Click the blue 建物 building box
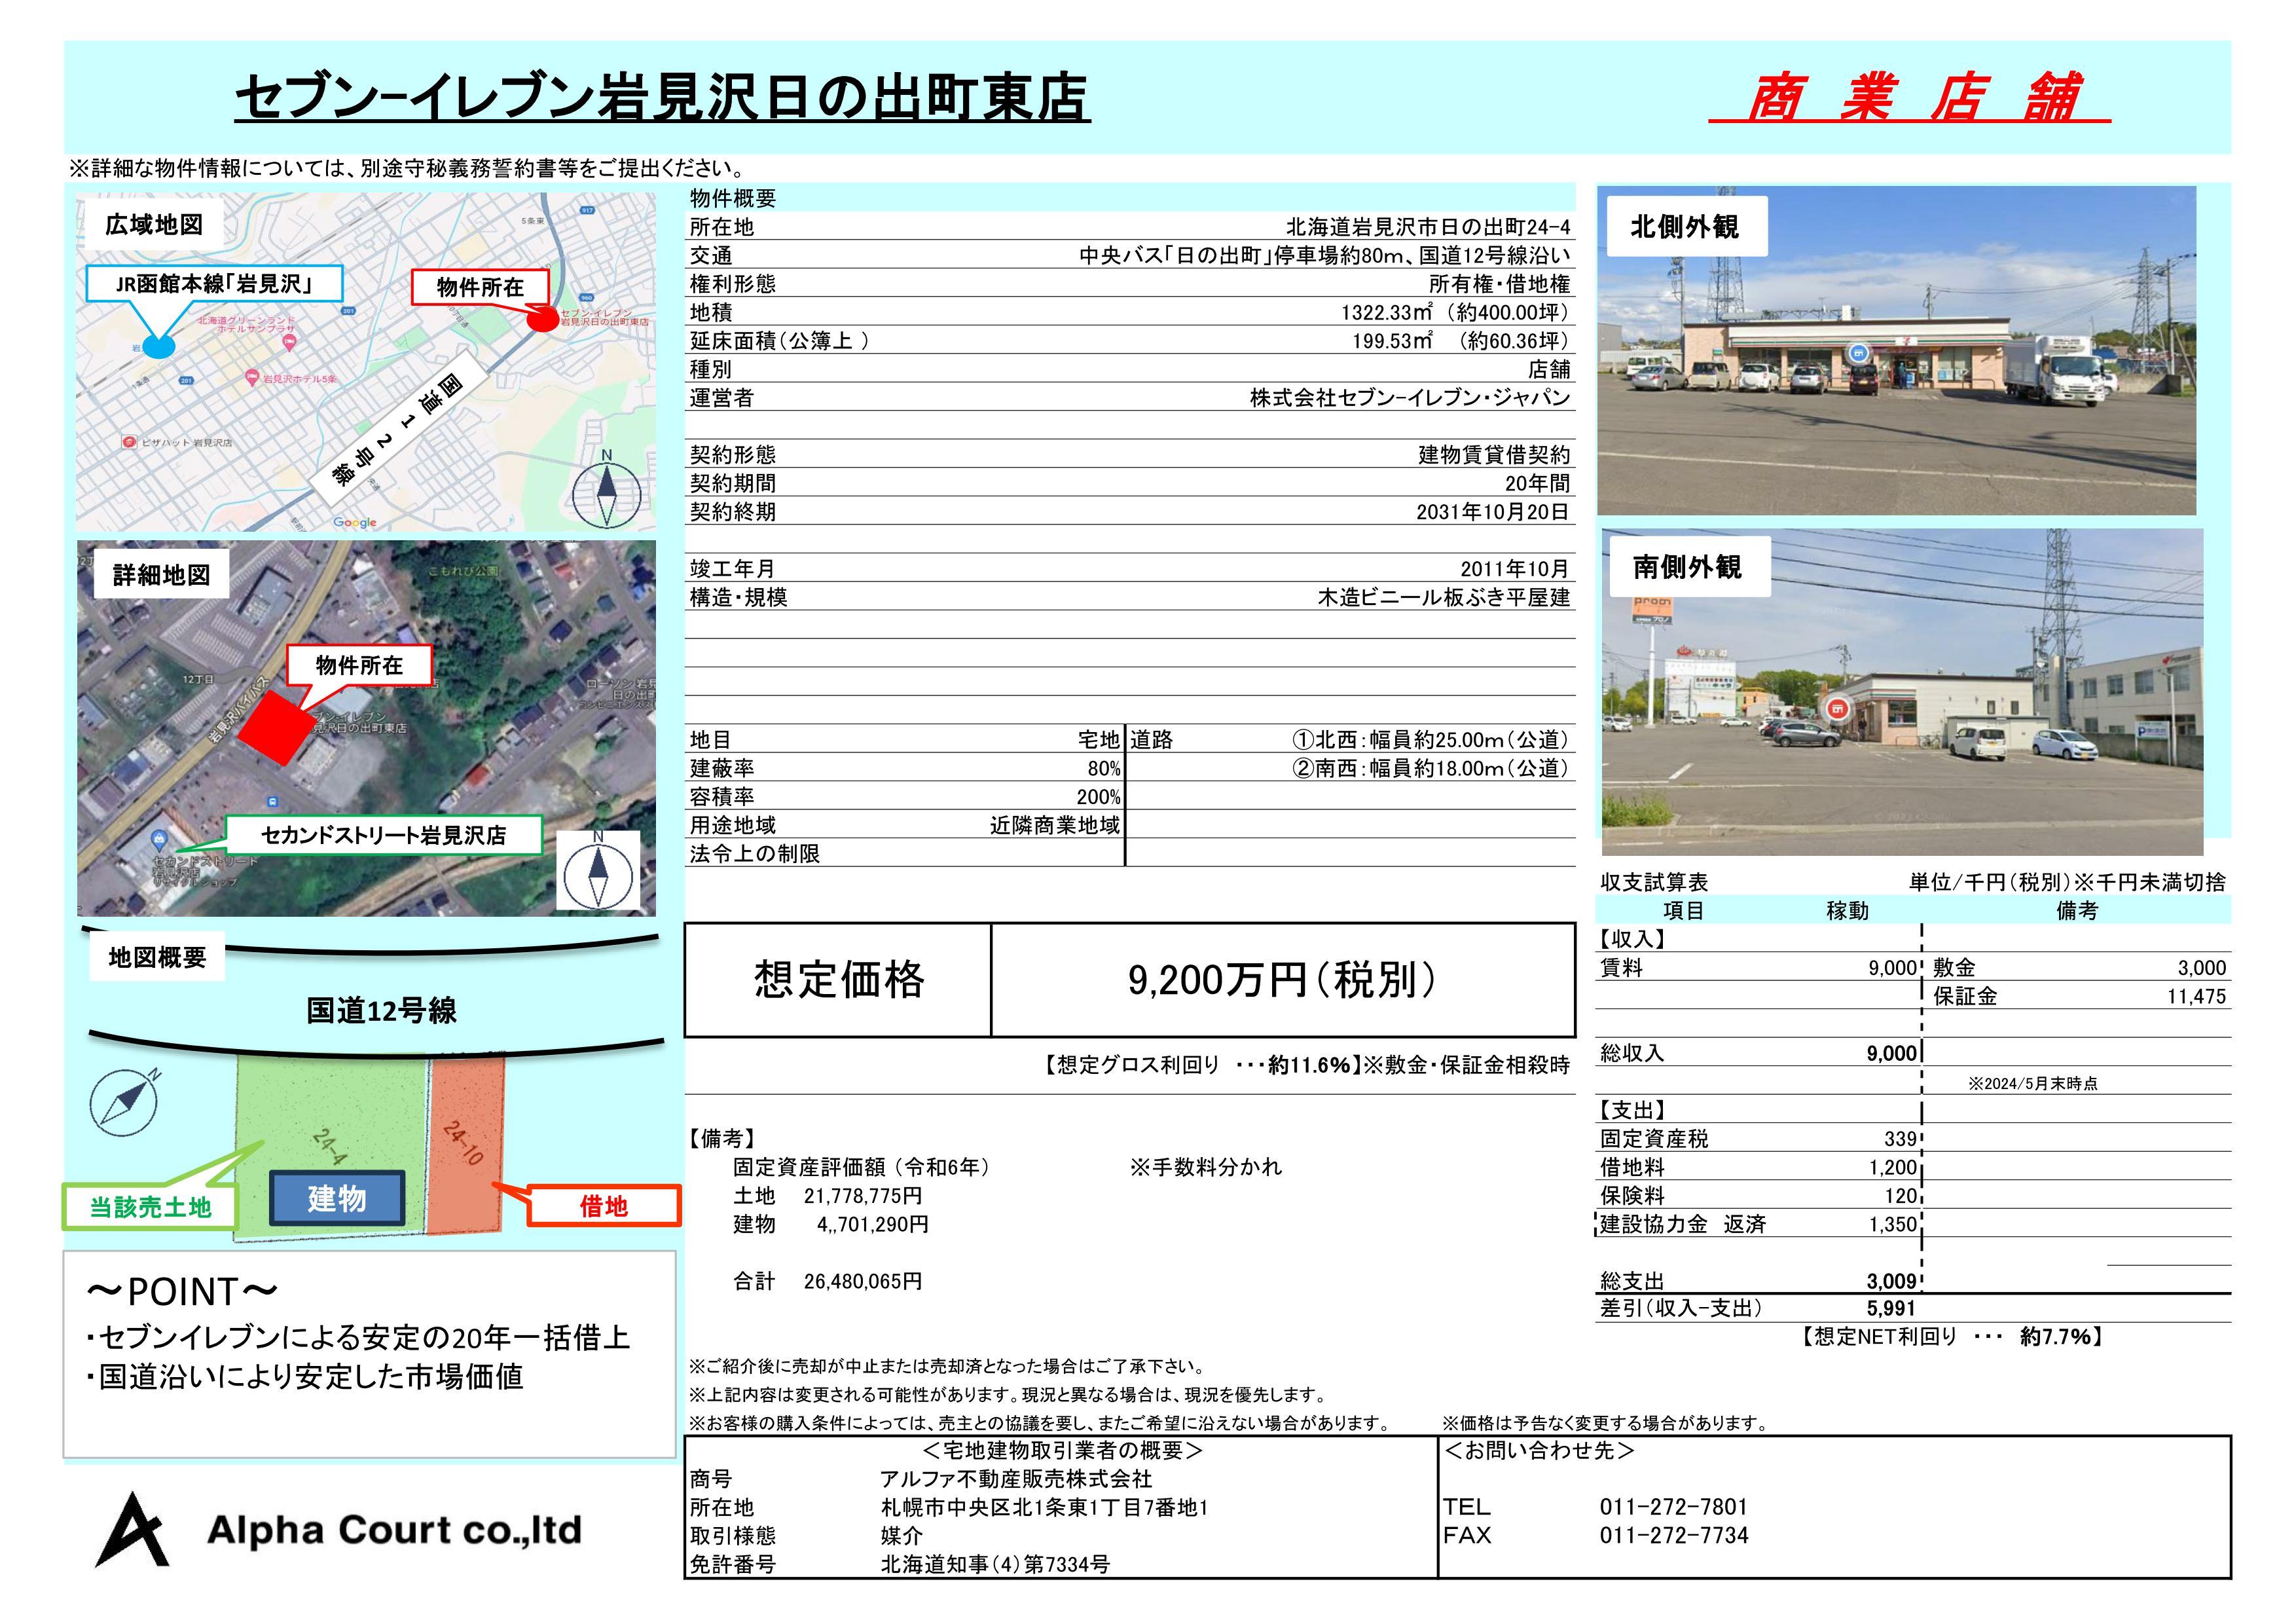This screenshot has height=1624, width=2296. tap(337, 1198)
